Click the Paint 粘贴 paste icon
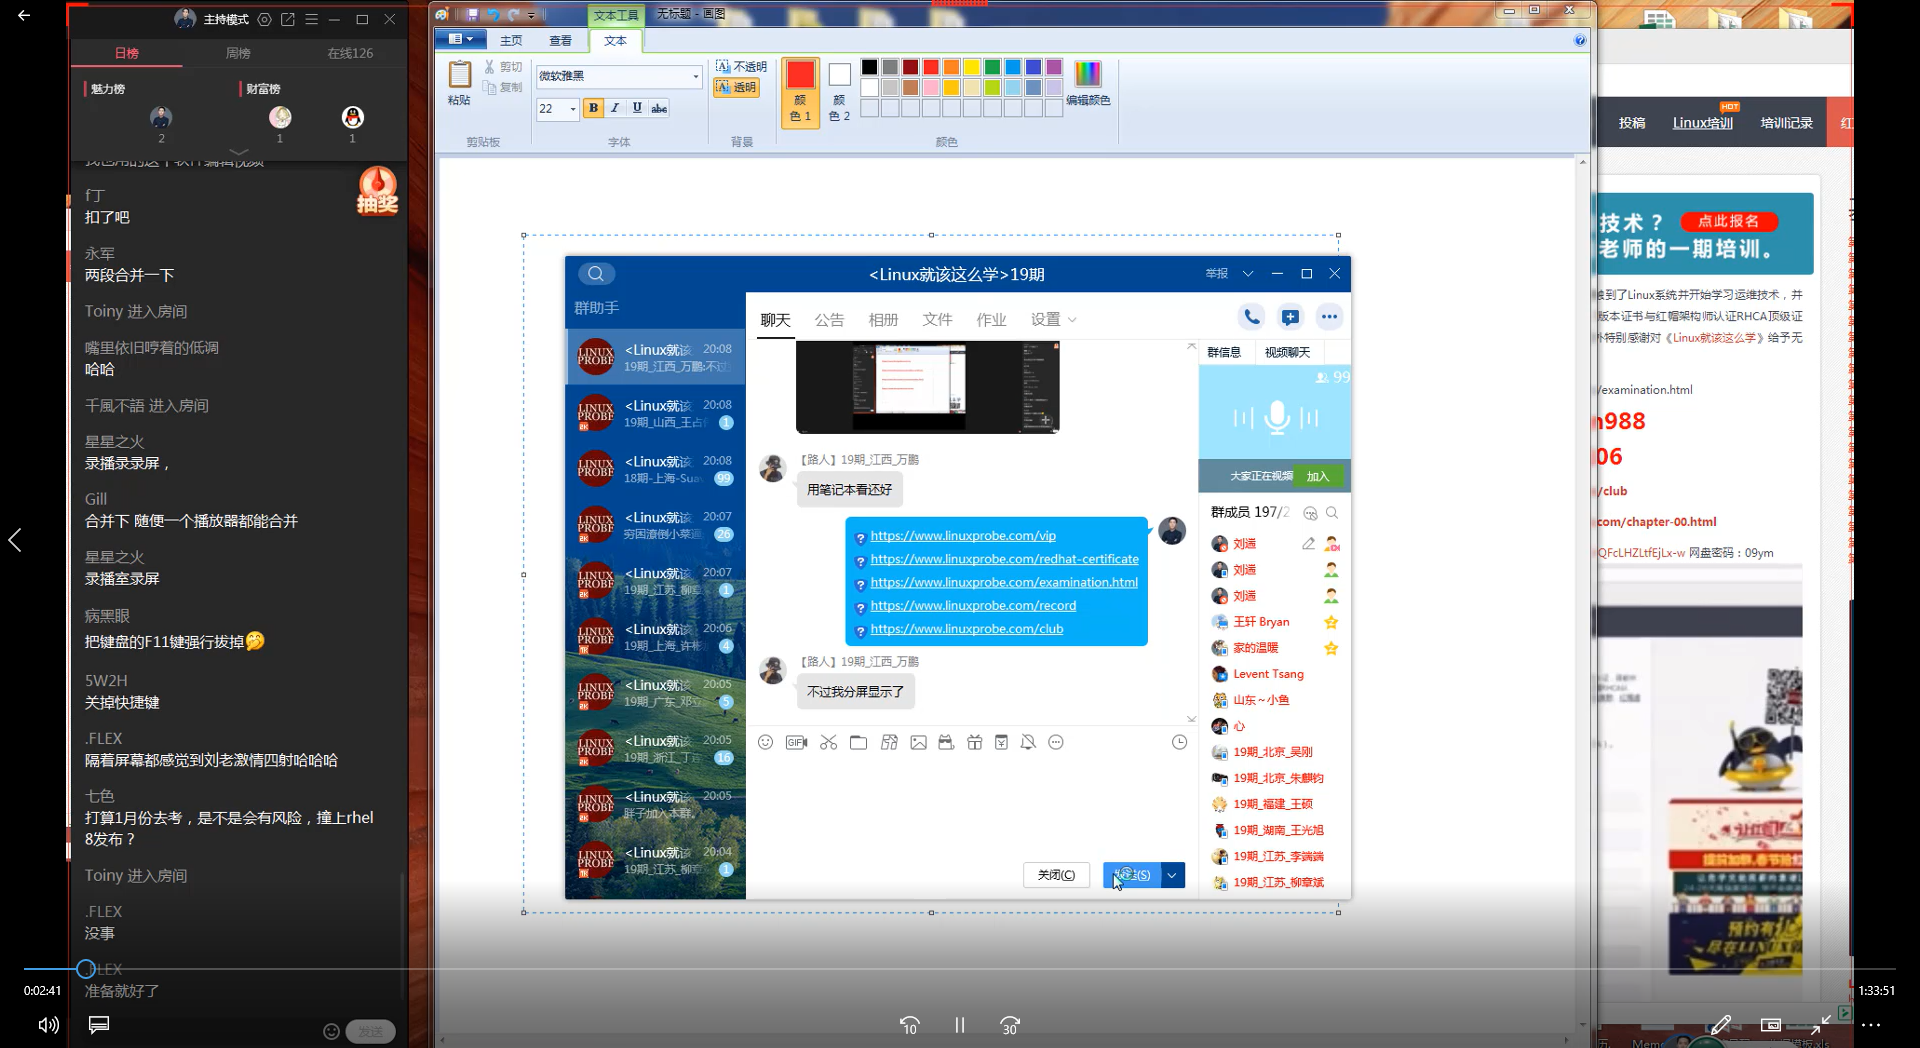 (459, 82)
